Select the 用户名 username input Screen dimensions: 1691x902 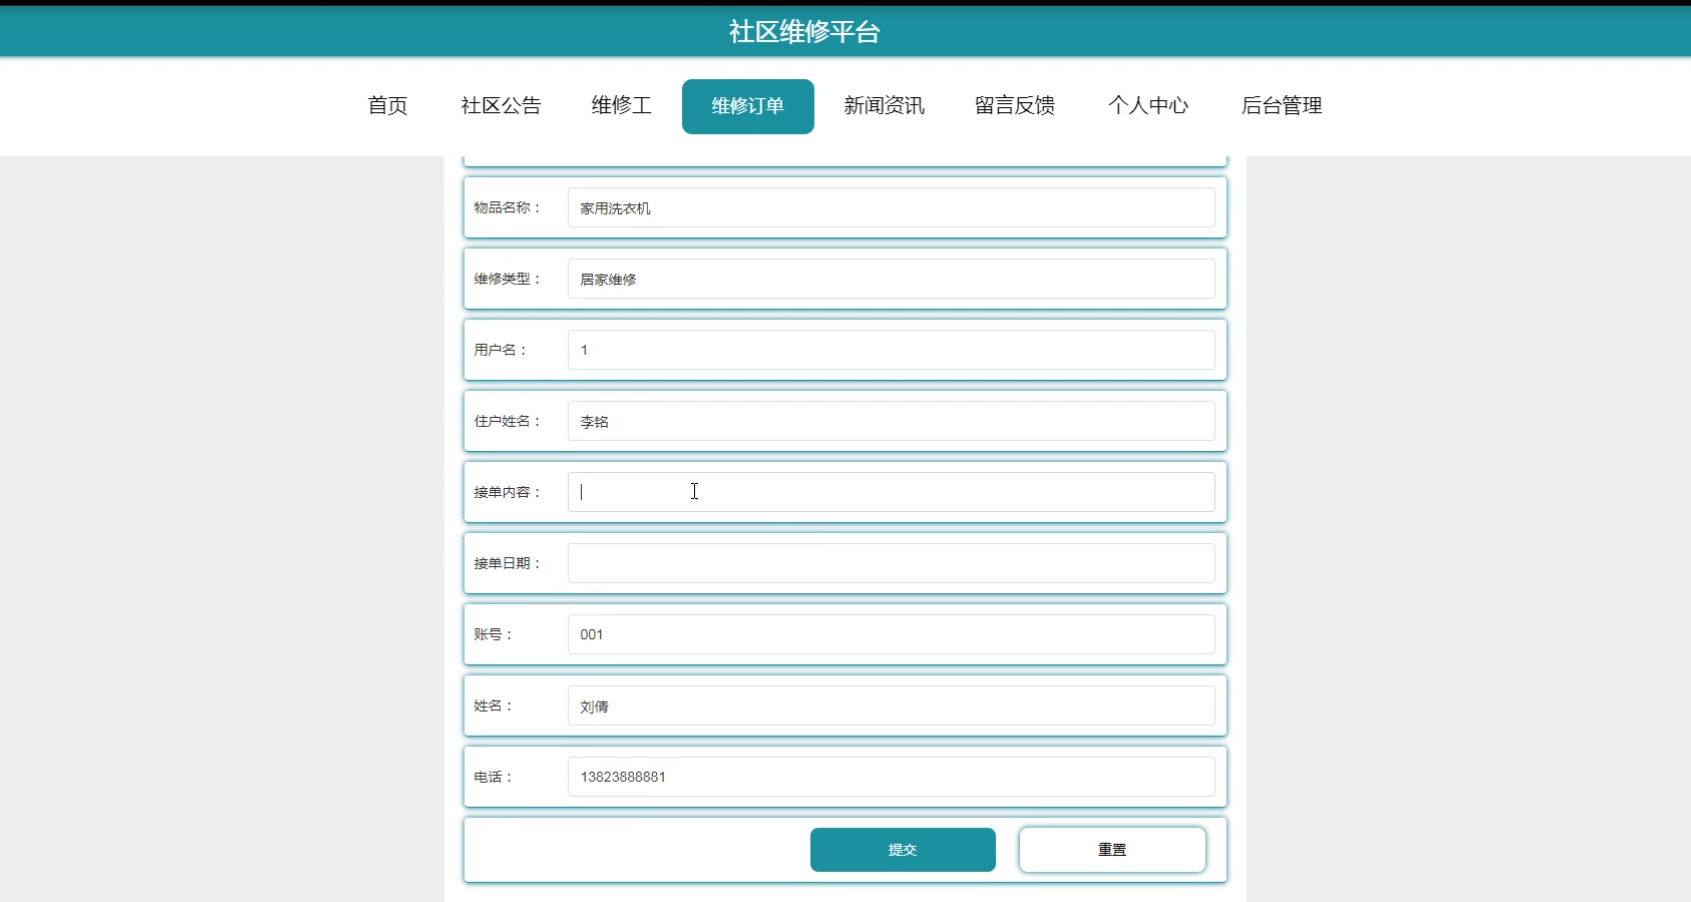tap(890, 350)
